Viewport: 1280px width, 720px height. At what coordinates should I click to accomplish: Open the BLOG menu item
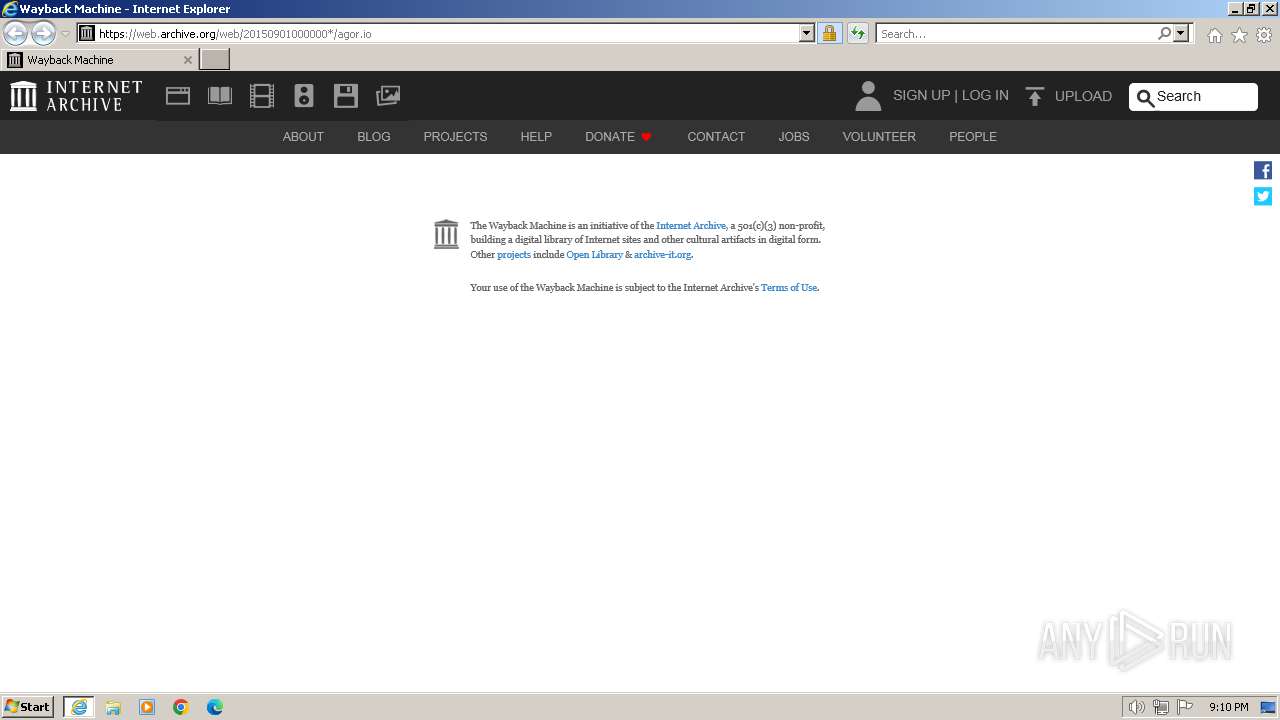(374, 137)
